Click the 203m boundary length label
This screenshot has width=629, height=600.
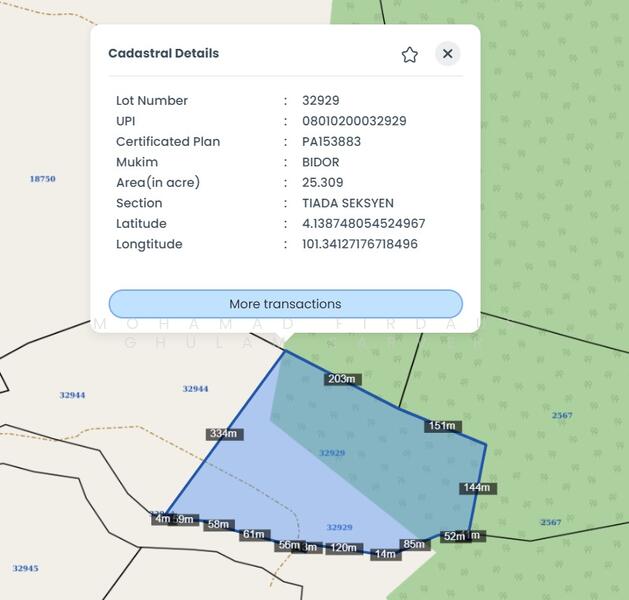point(341,379)
